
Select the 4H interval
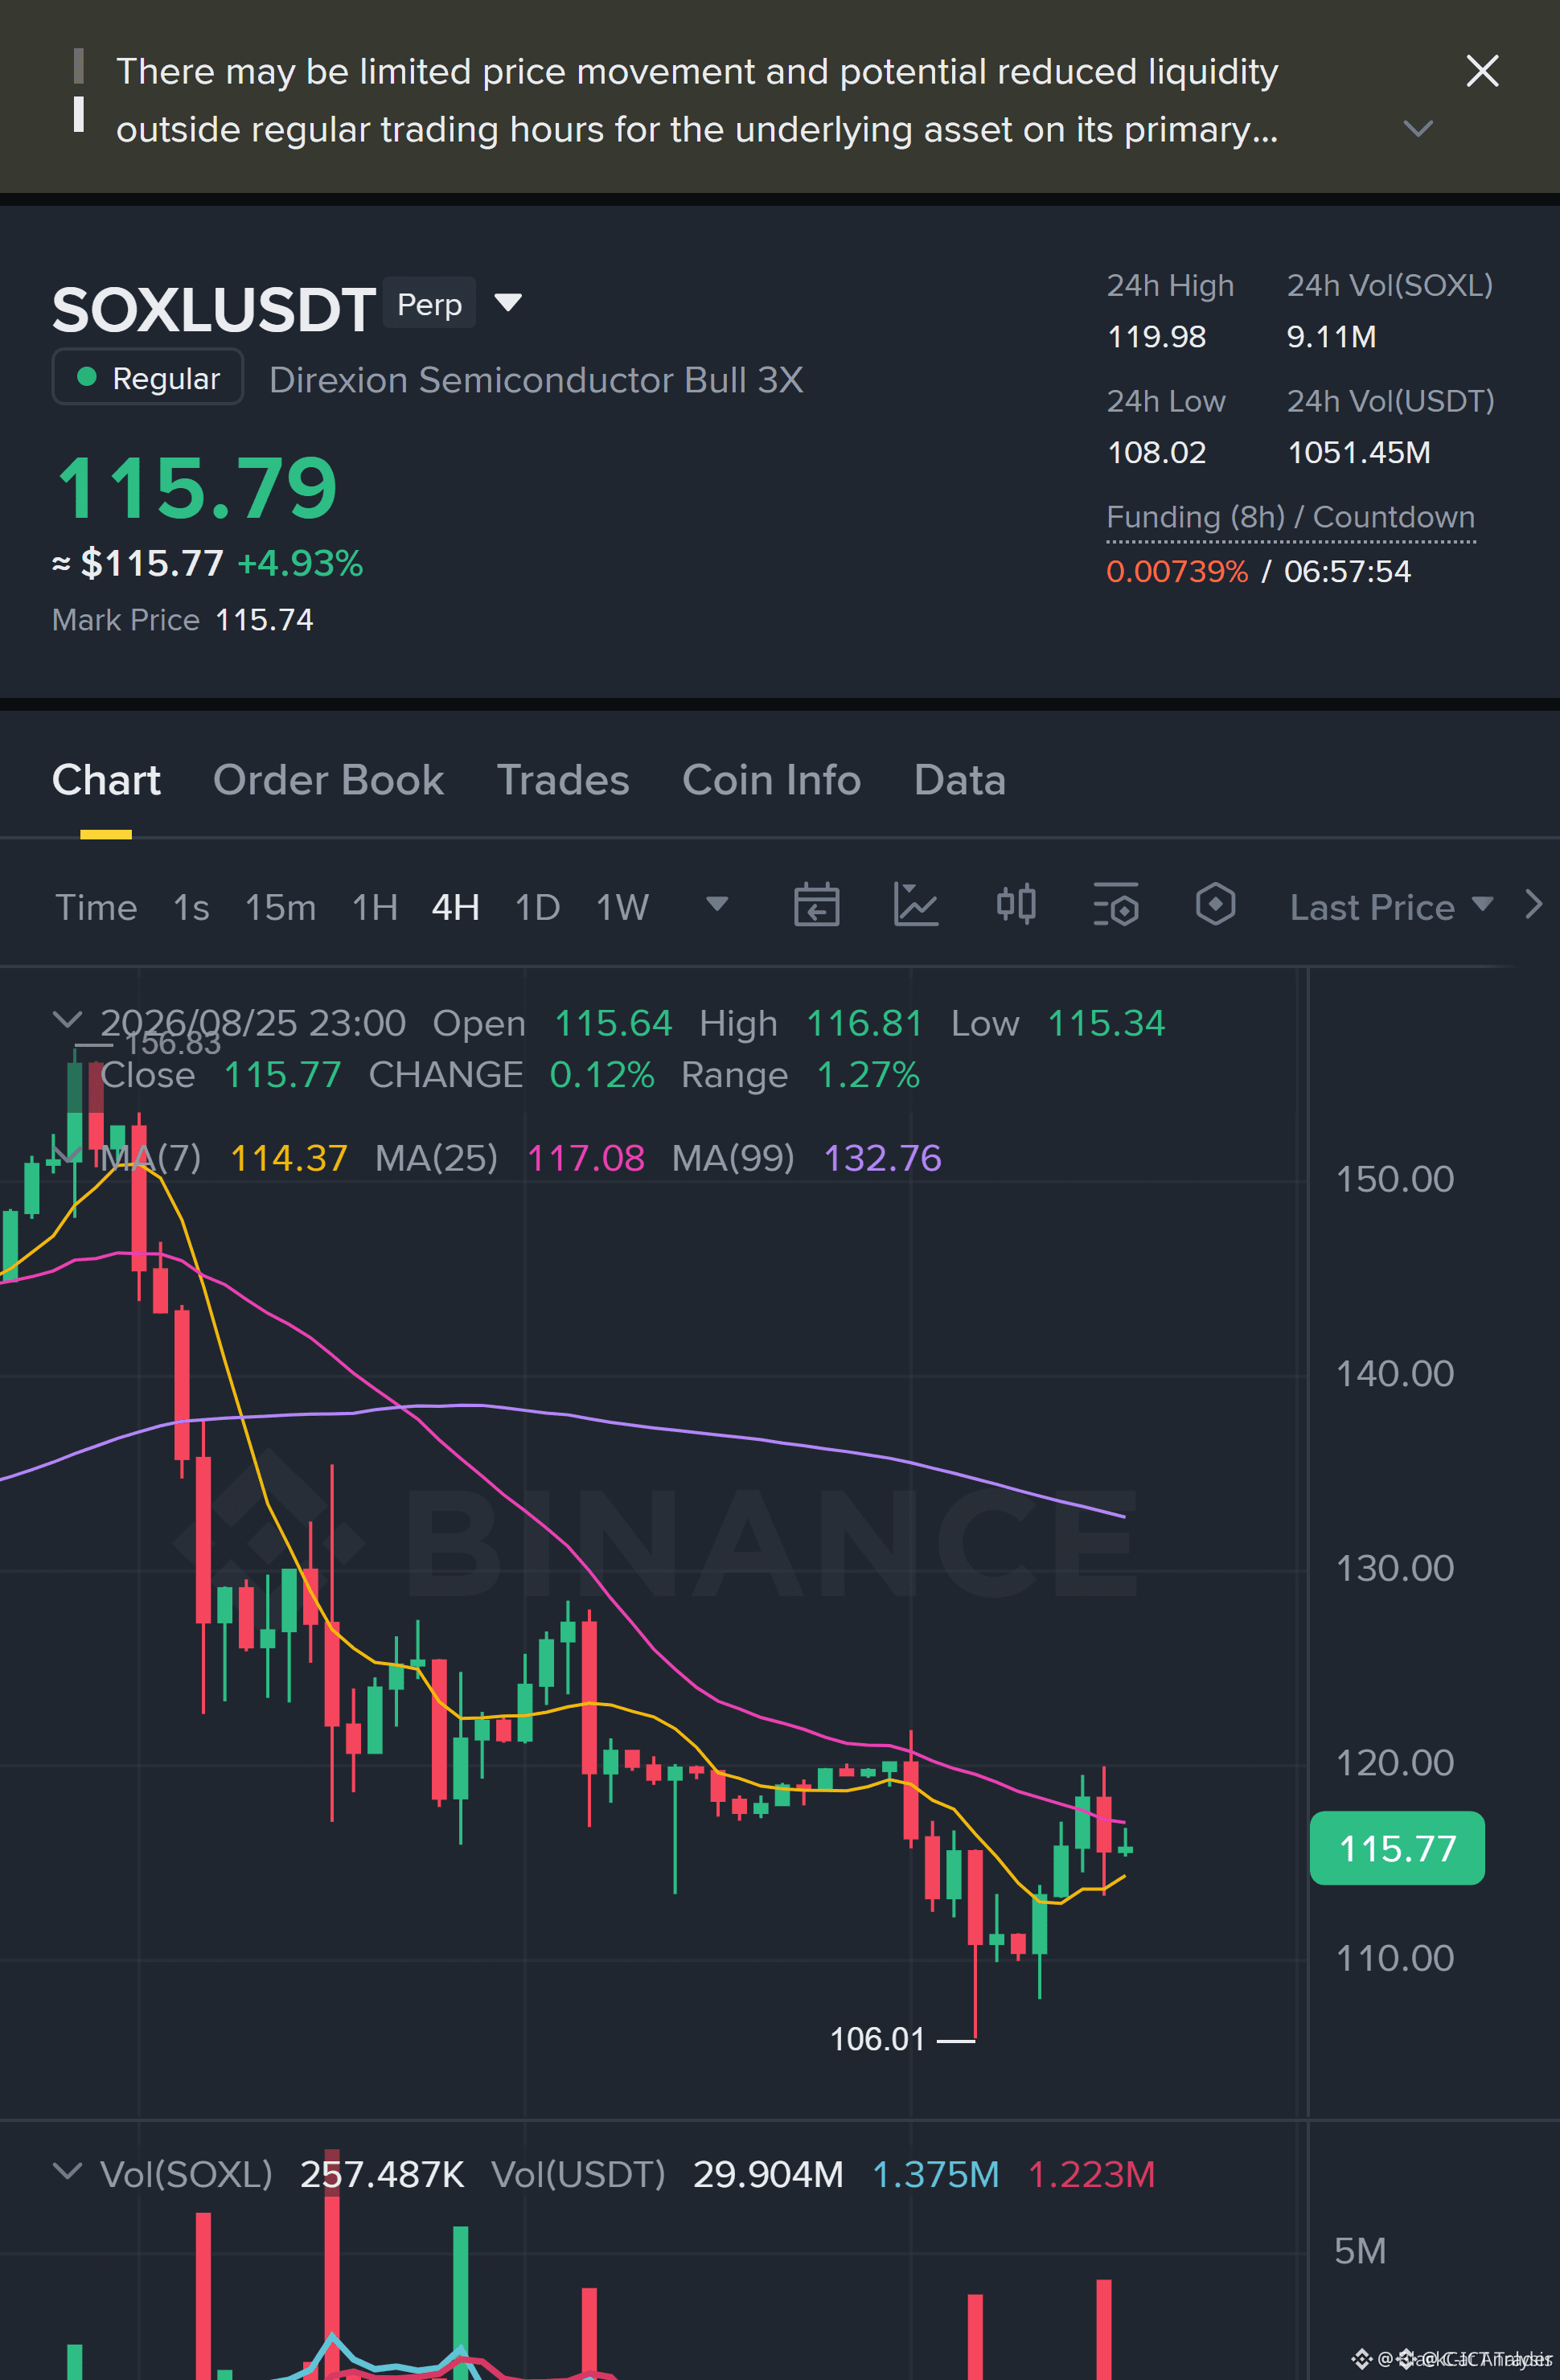[x=455, y=907]
